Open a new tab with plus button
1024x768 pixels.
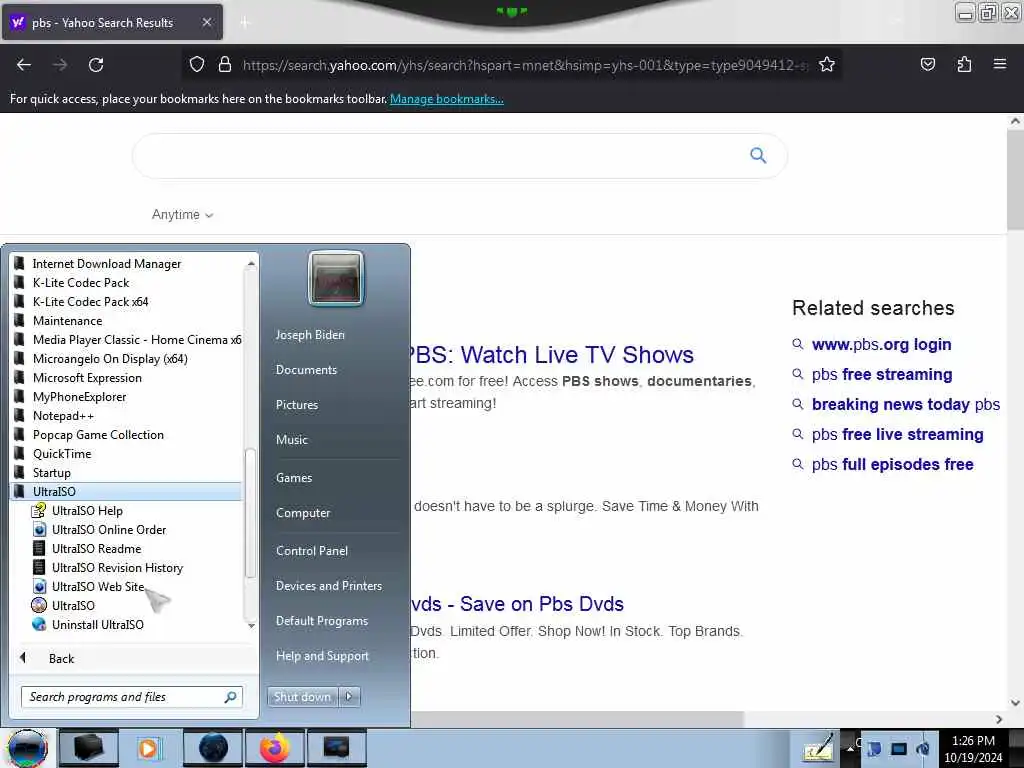tap(244, 23)
